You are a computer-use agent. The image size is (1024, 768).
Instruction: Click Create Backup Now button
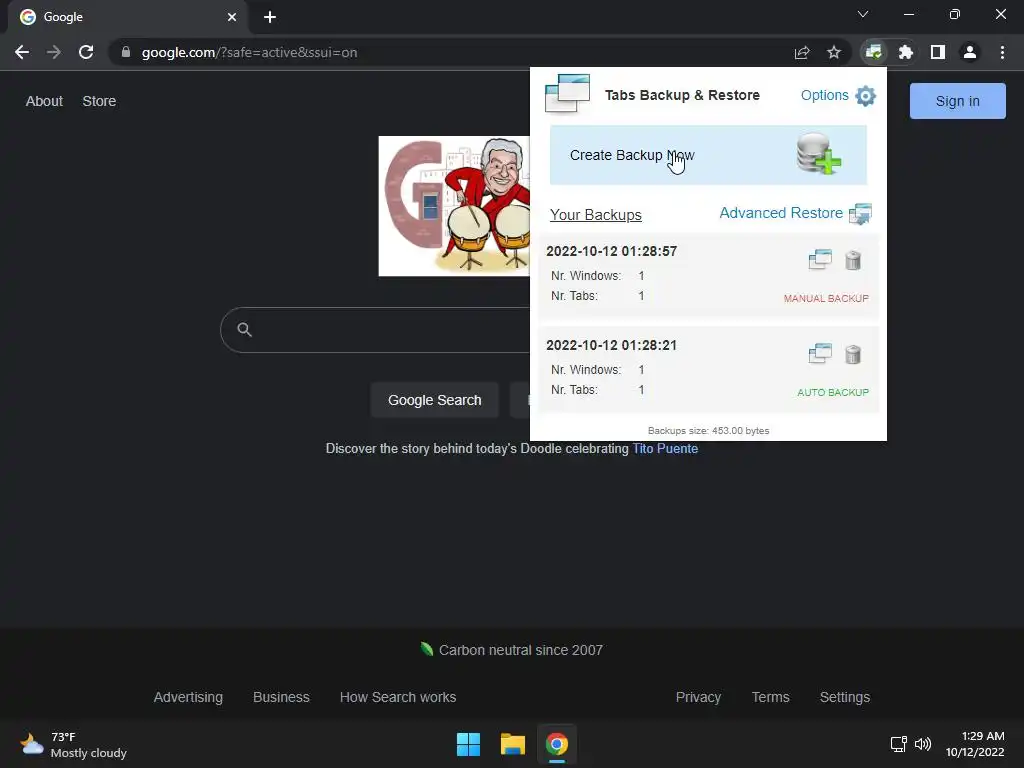tap(708, 155)
